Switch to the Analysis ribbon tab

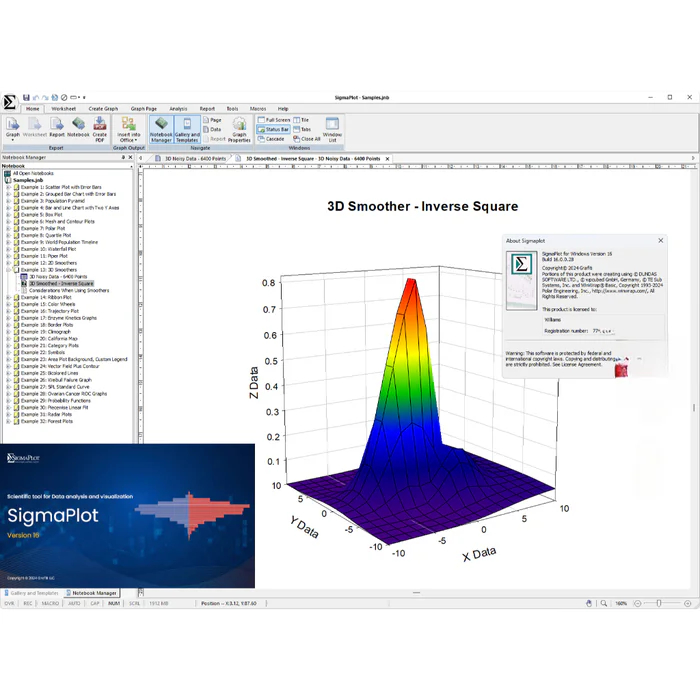(x=178, y=108)
